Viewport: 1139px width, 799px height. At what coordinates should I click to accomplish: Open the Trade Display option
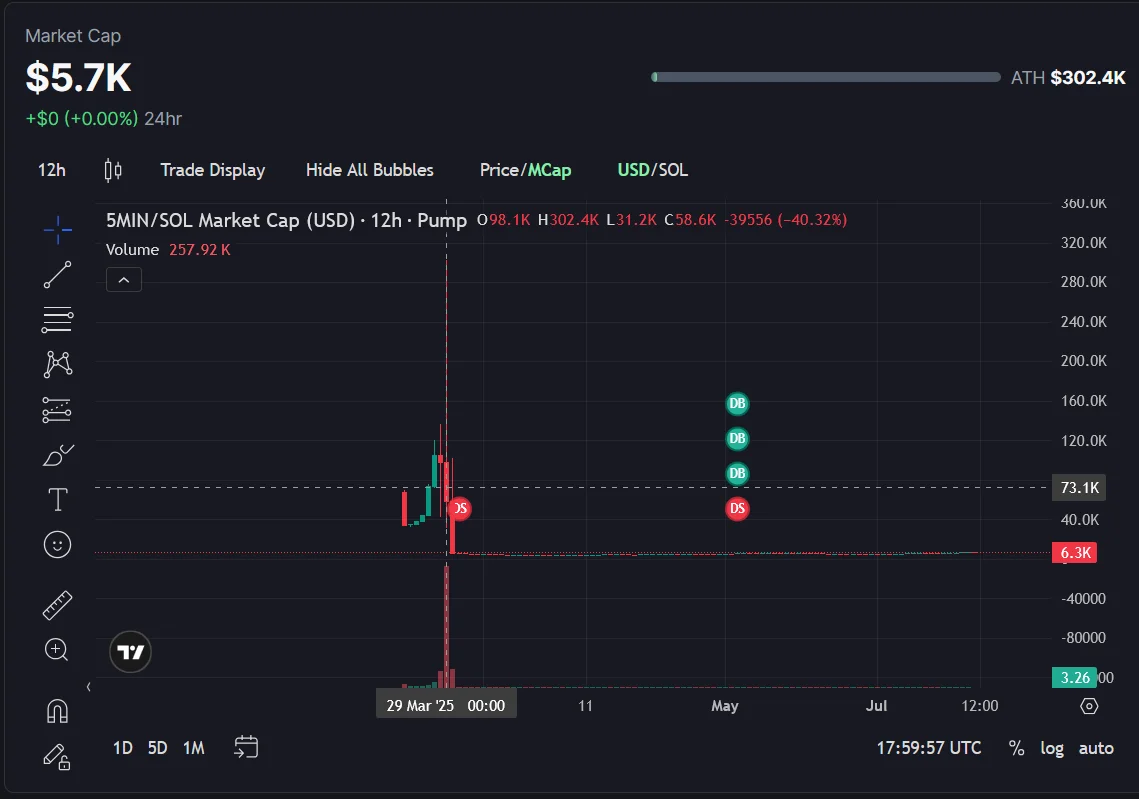[213, 170]
